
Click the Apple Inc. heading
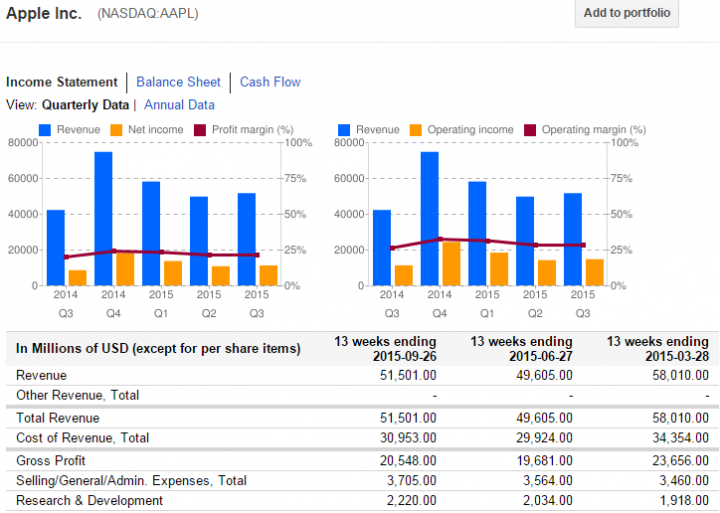click(x=44, y=13)
